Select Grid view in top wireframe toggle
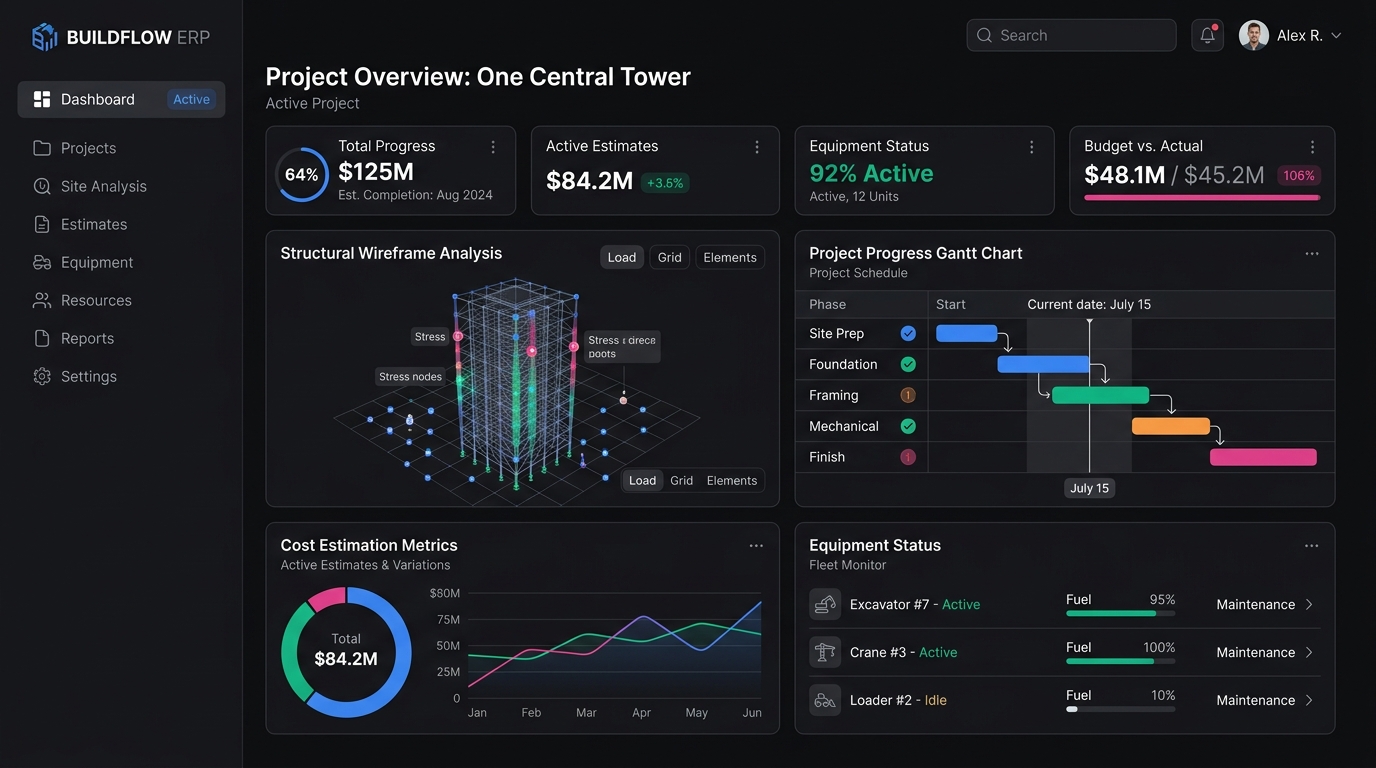Image resolution: width=1376 pixels, height=768 pixels. coord(670,257)
